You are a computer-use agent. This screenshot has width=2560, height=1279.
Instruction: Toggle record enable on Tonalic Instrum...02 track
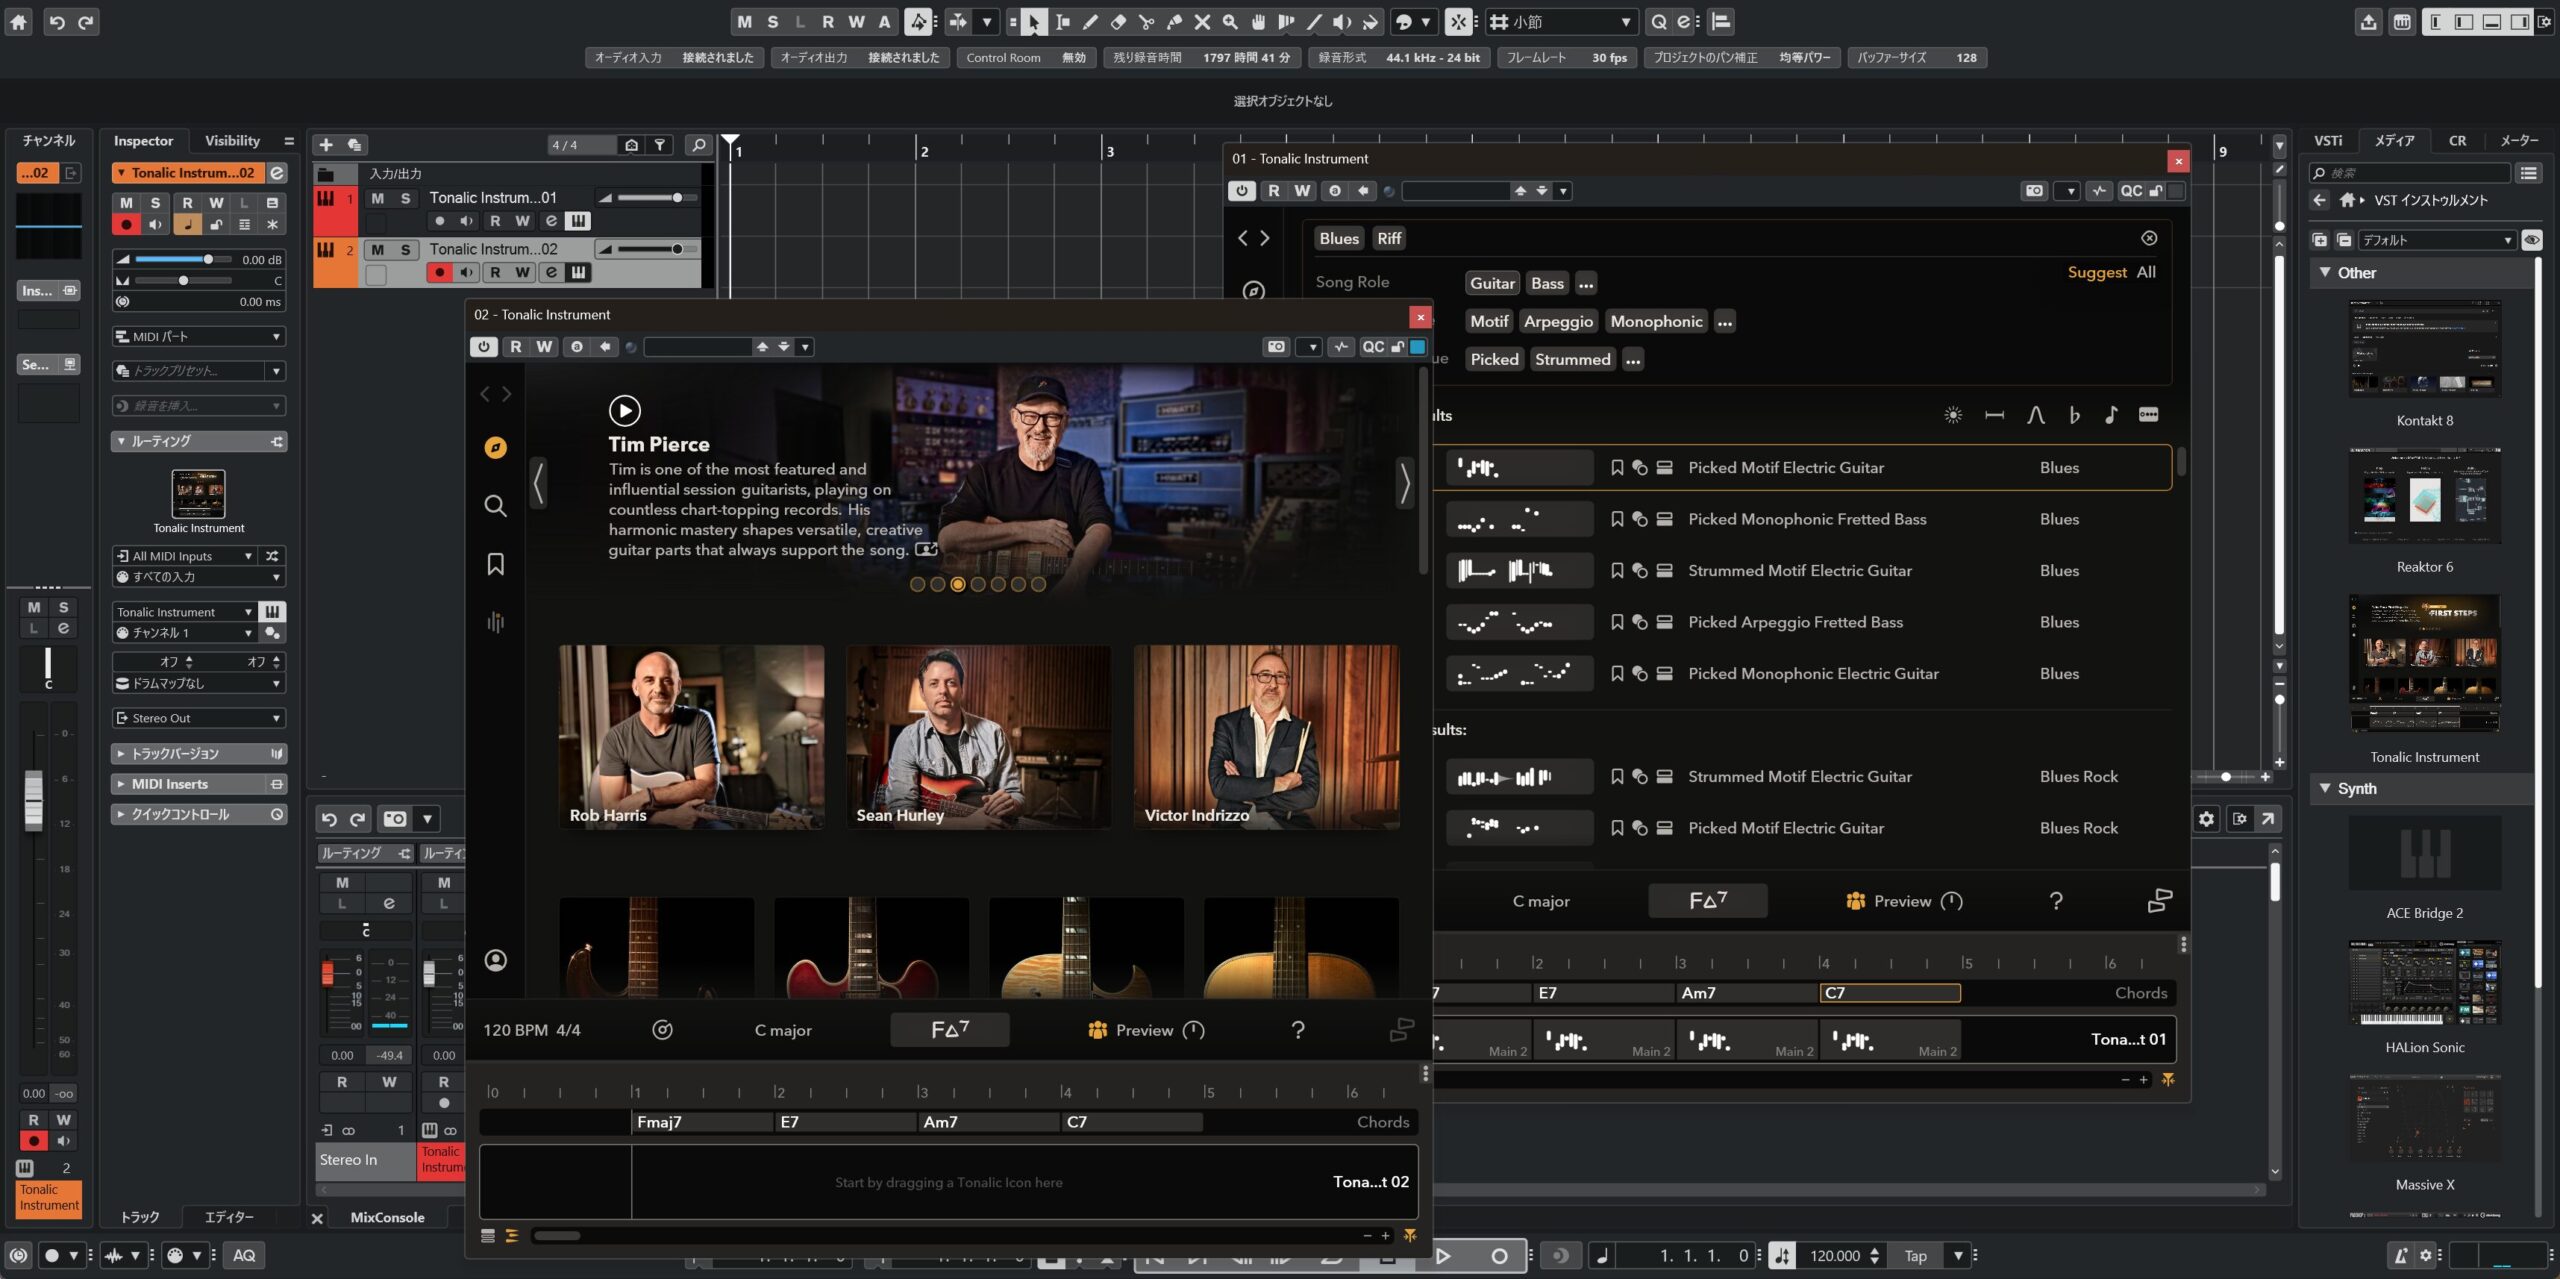[439, 272]
